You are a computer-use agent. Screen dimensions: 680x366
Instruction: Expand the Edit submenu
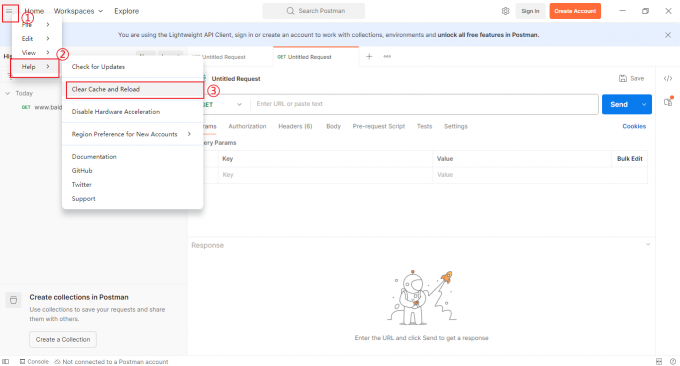pos(36,39)
